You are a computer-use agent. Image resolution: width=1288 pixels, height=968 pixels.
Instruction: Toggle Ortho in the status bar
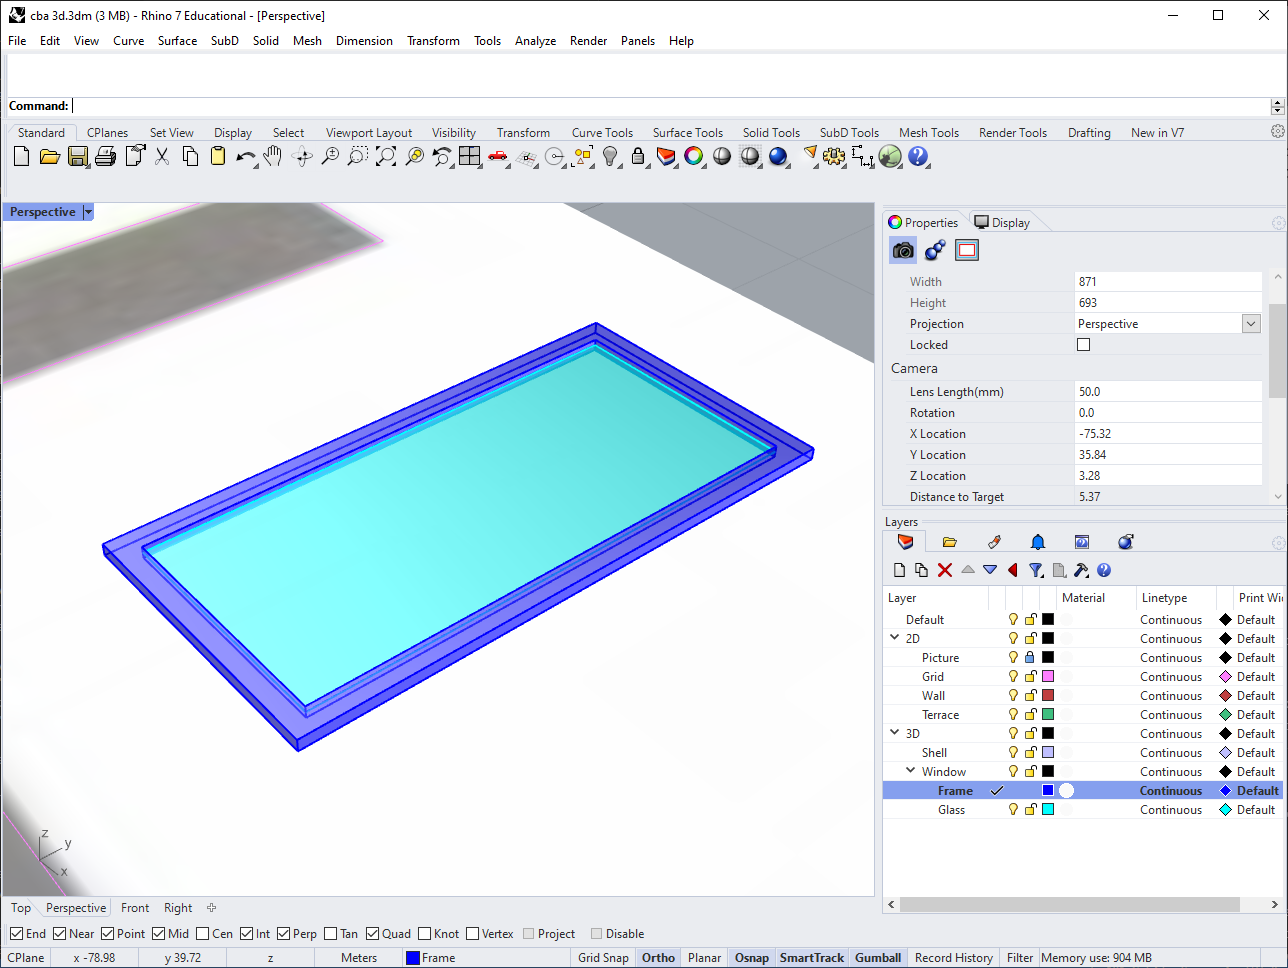tap(658, 958)
